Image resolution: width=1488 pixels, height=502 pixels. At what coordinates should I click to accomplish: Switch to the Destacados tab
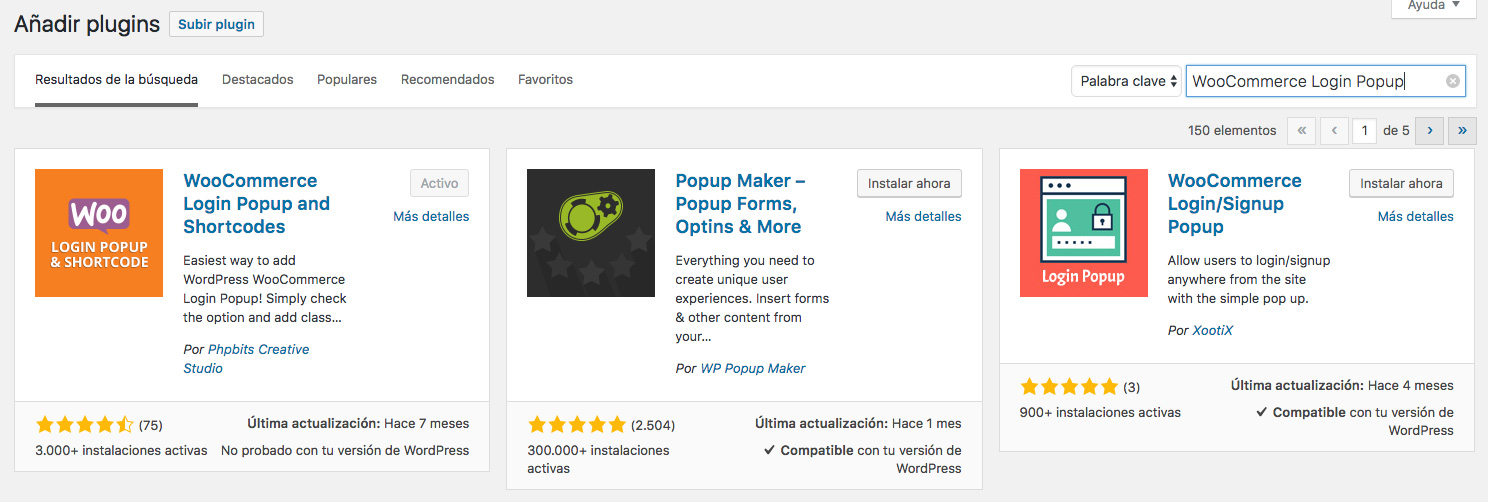pyautogui.click(x=258, y=79)
